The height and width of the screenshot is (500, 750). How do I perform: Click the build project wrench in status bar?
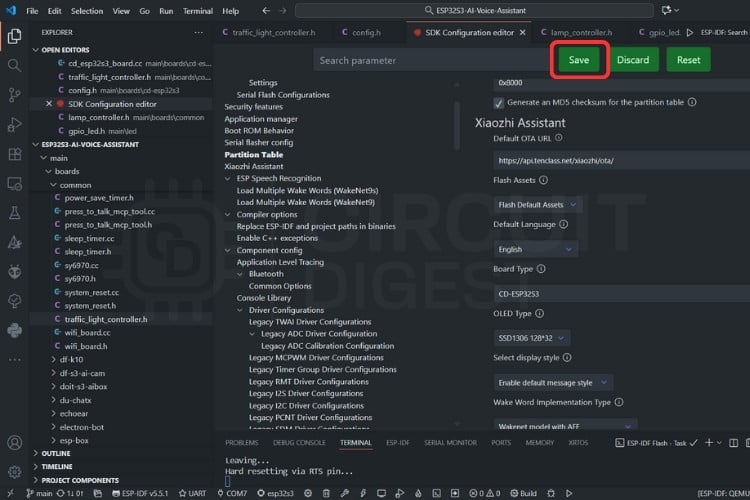click(344, 493)
